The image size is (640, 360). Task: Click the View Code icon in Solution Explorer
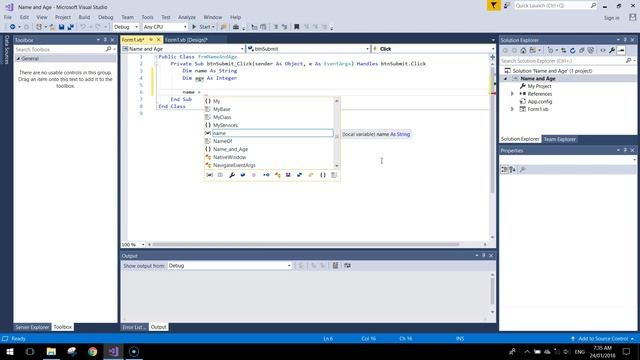(603, 51)
